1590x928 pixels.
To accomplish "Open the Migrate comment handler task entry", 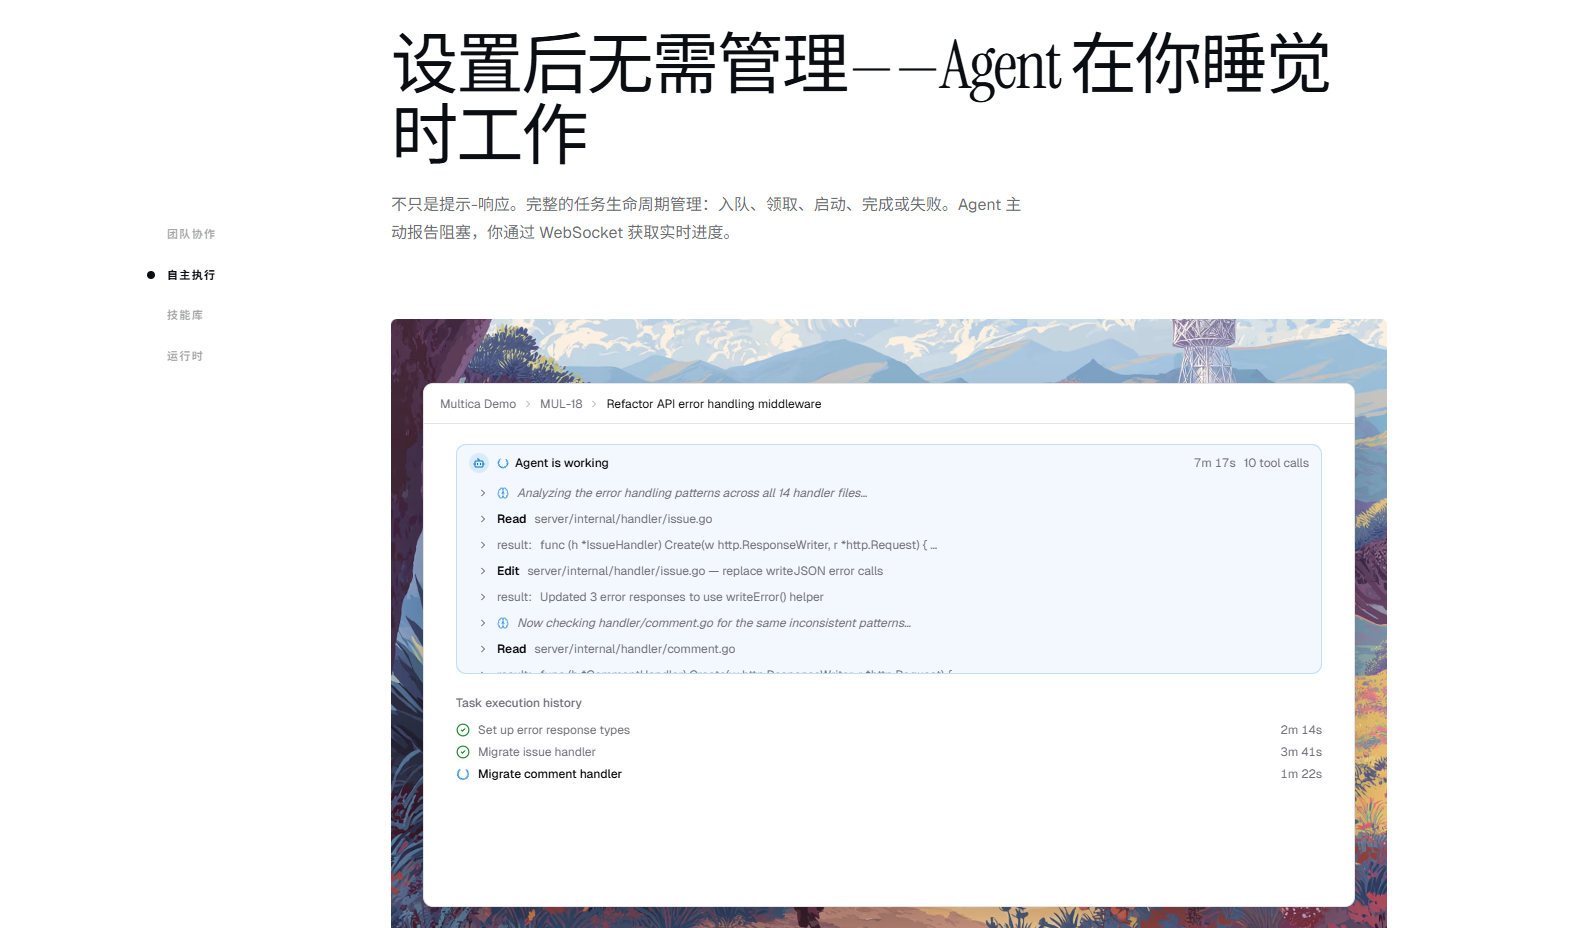I will tap(550, 774).
